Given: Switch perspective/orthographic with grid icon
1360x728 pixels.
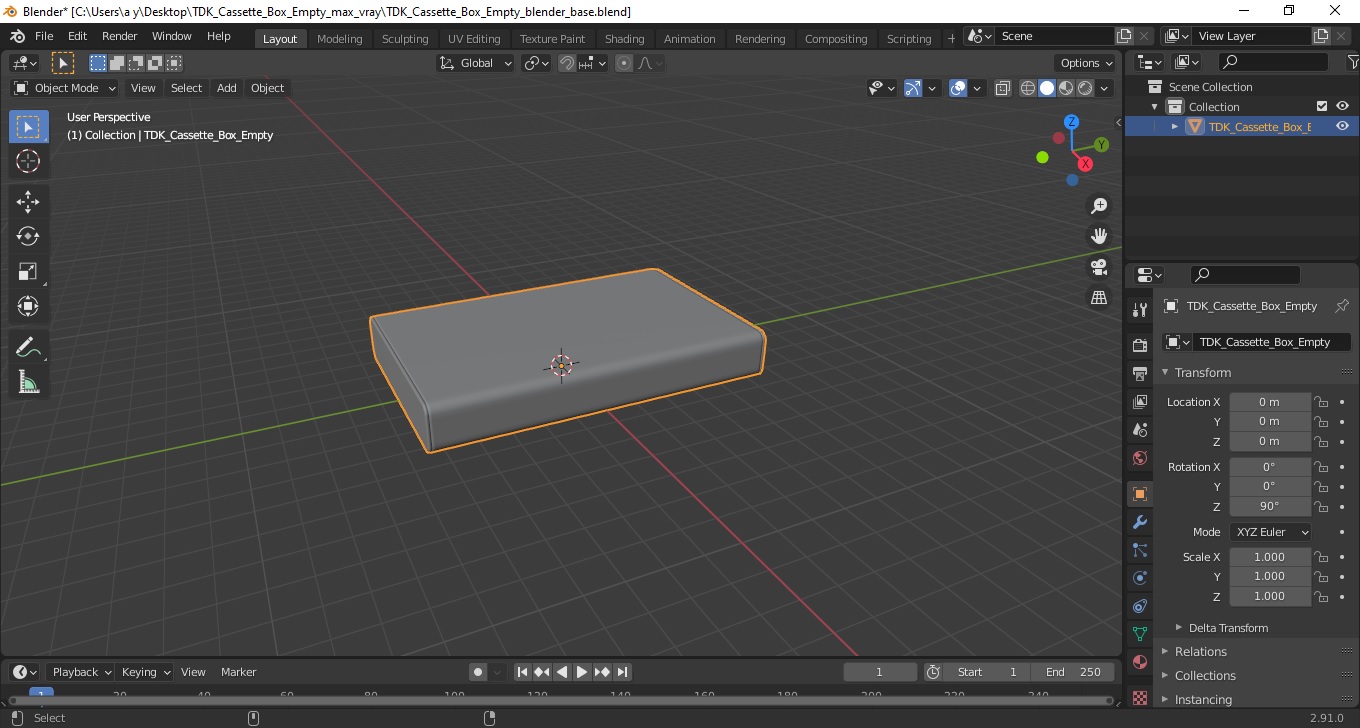Looking at the screenshot, I should point(1099,298).
